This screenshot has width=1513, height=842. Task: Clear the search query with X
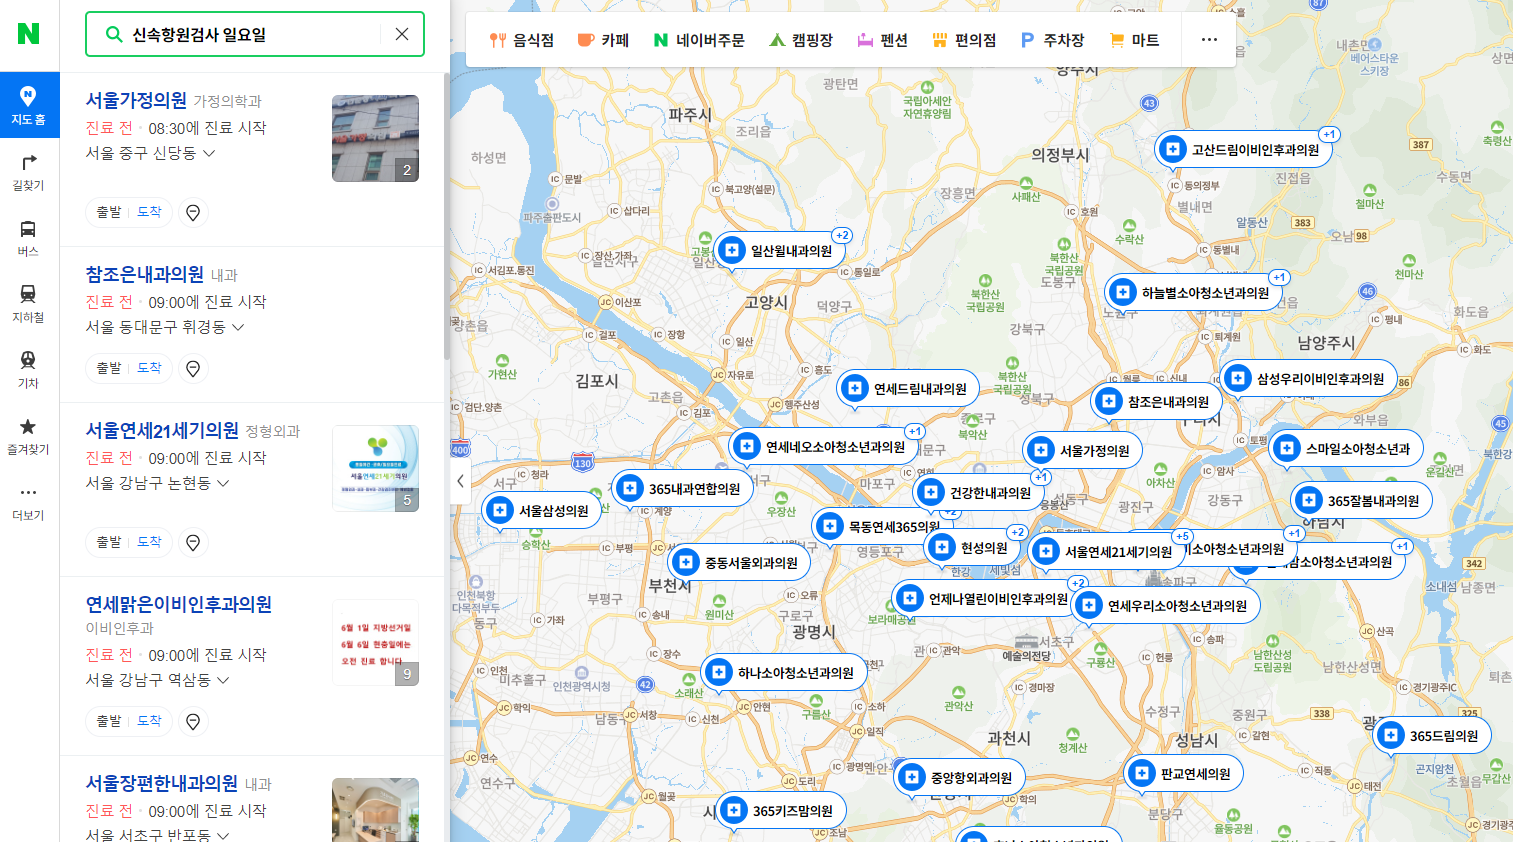pyautogui.click(x=402, y=34)
